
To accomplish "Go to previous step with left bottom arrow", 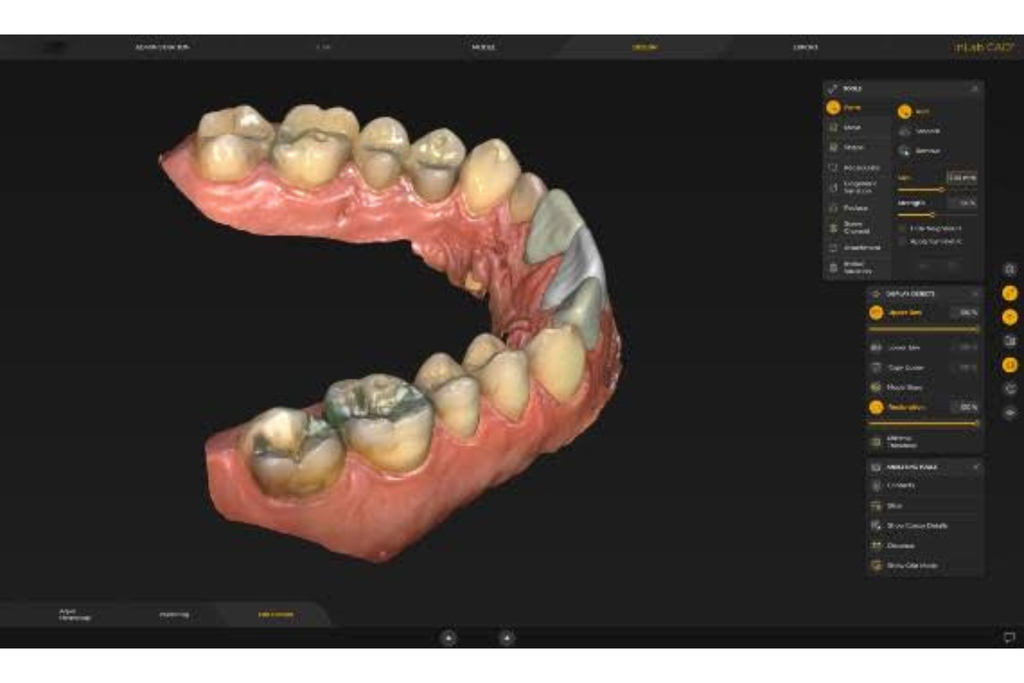I will [449, 637].
